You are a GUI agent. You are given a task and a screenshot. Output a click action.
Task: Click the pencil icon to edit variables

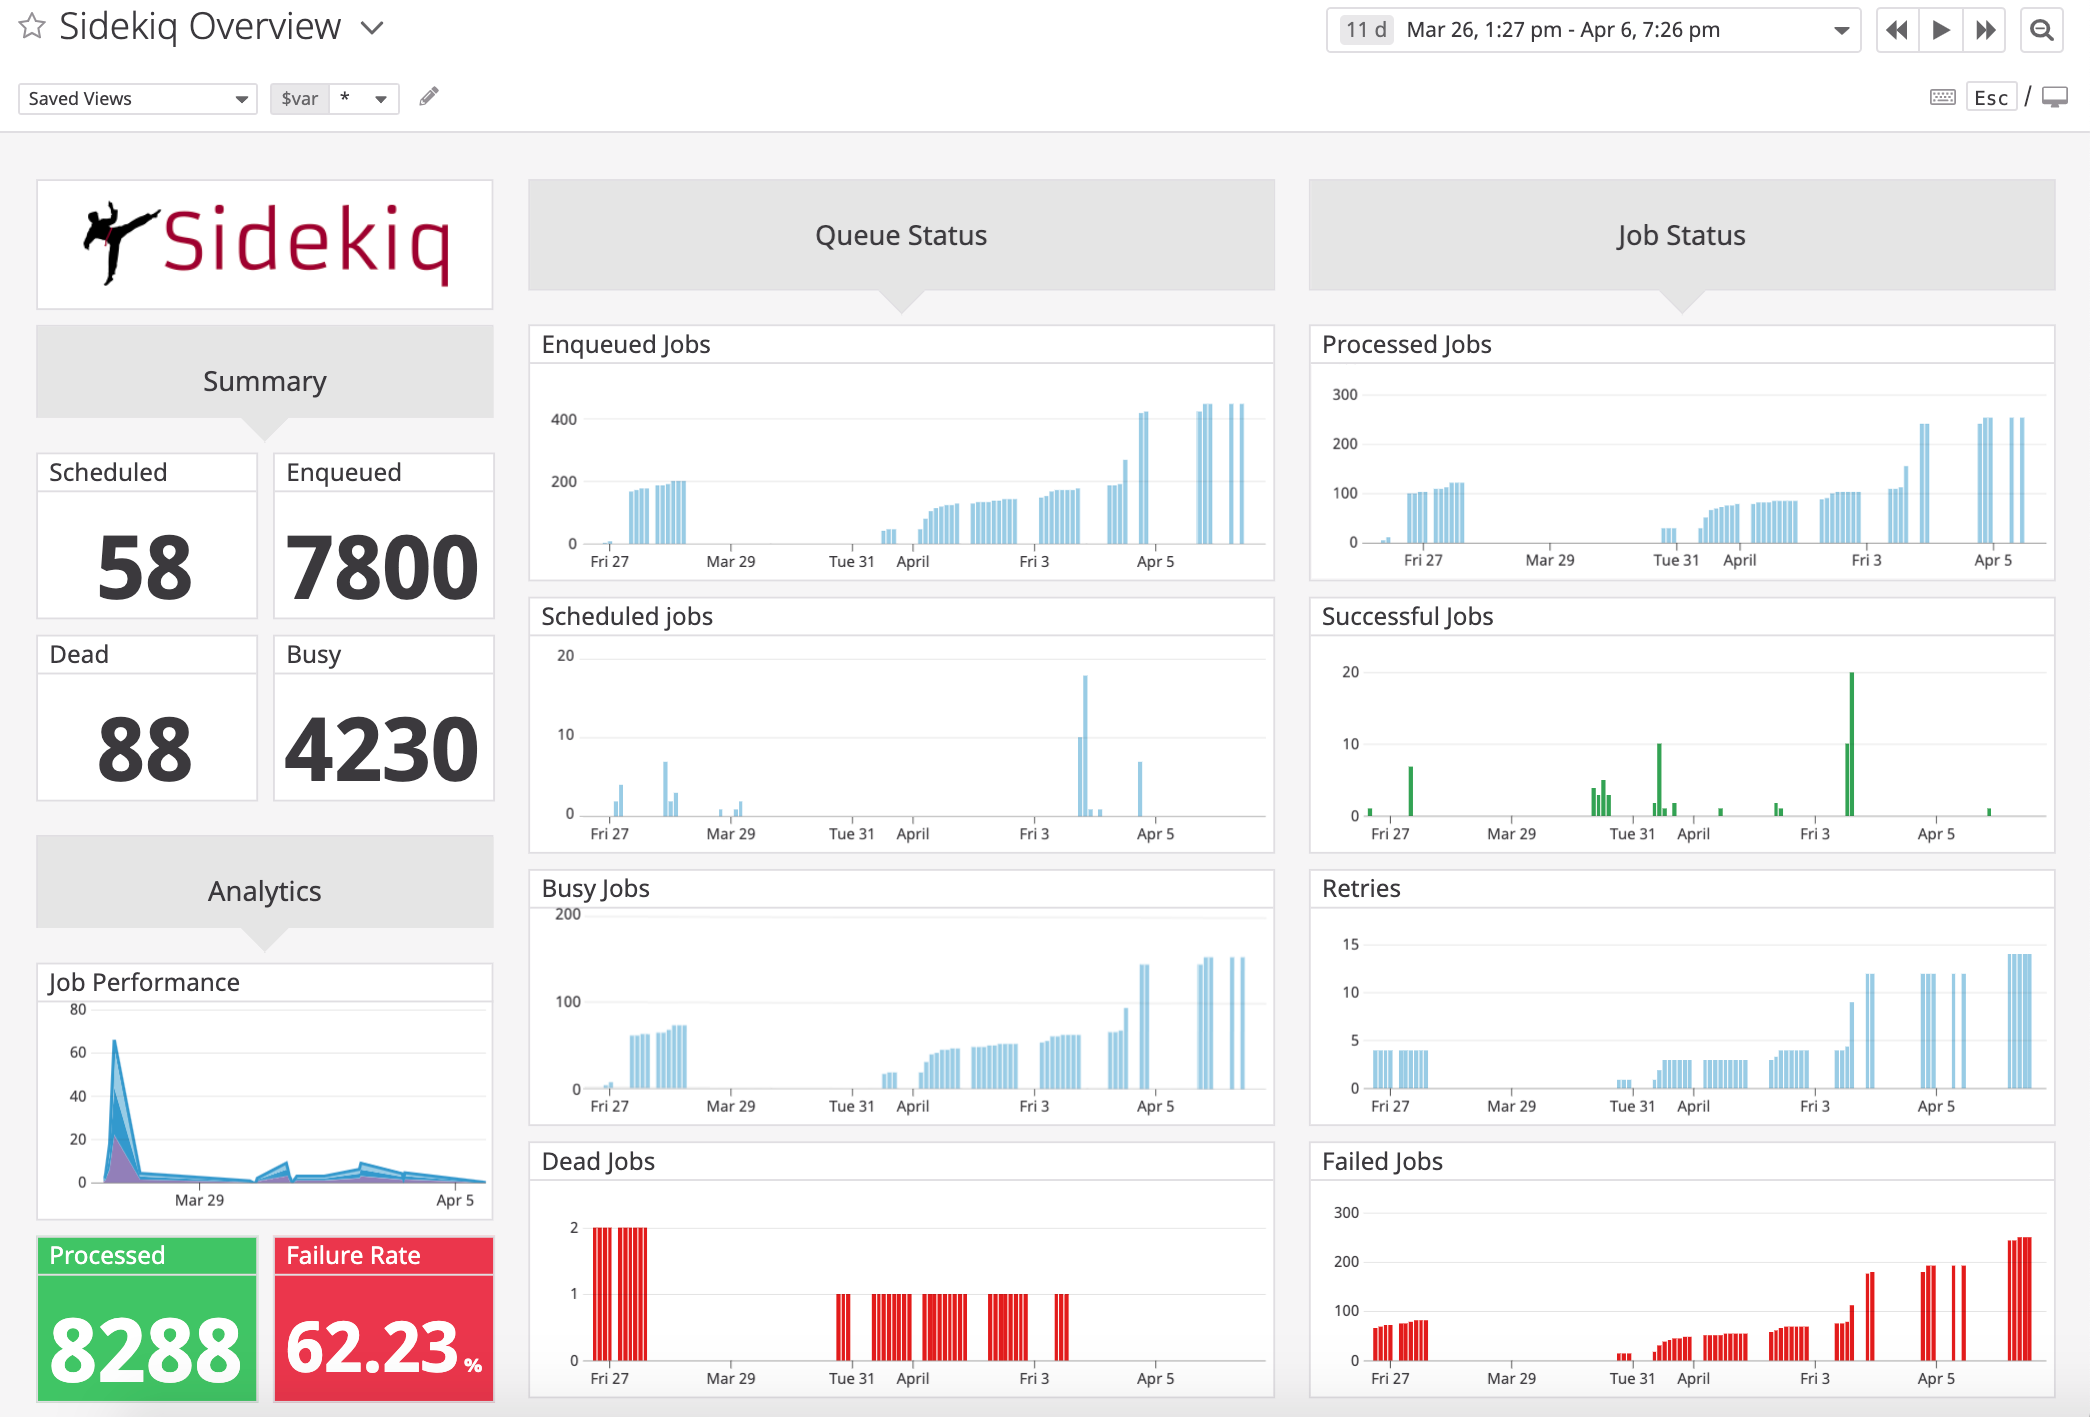click(x=429, y=95)
